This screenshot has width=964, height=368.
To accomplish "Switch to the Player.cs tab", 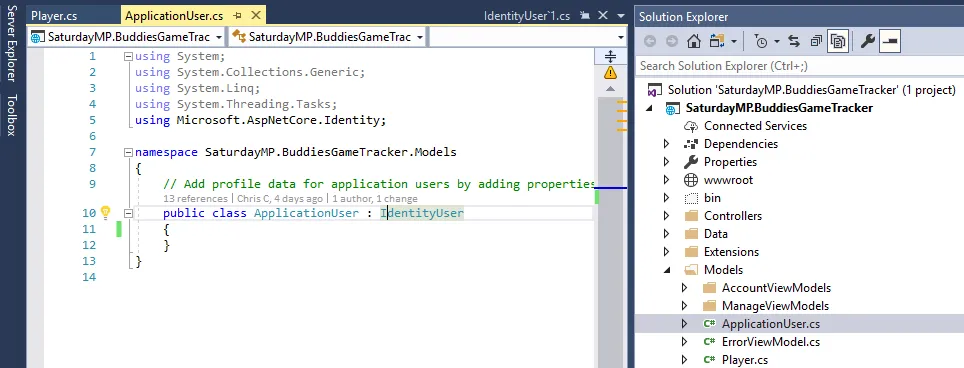I will point(54,15).
